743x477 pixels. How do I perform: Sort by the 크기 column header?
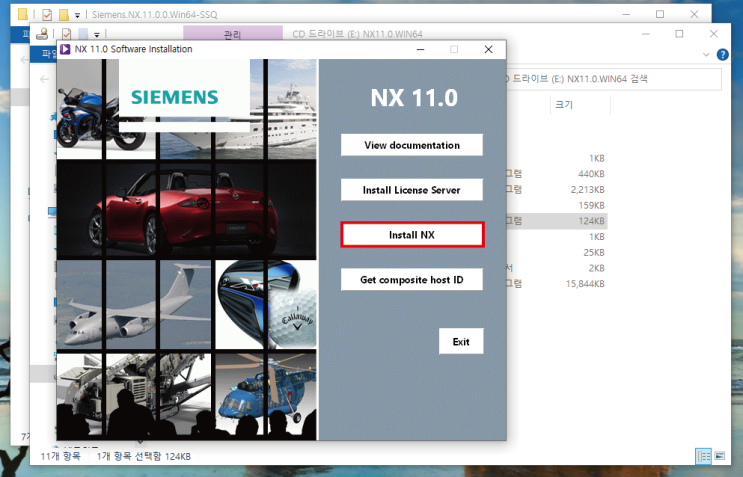click(564, 105)
